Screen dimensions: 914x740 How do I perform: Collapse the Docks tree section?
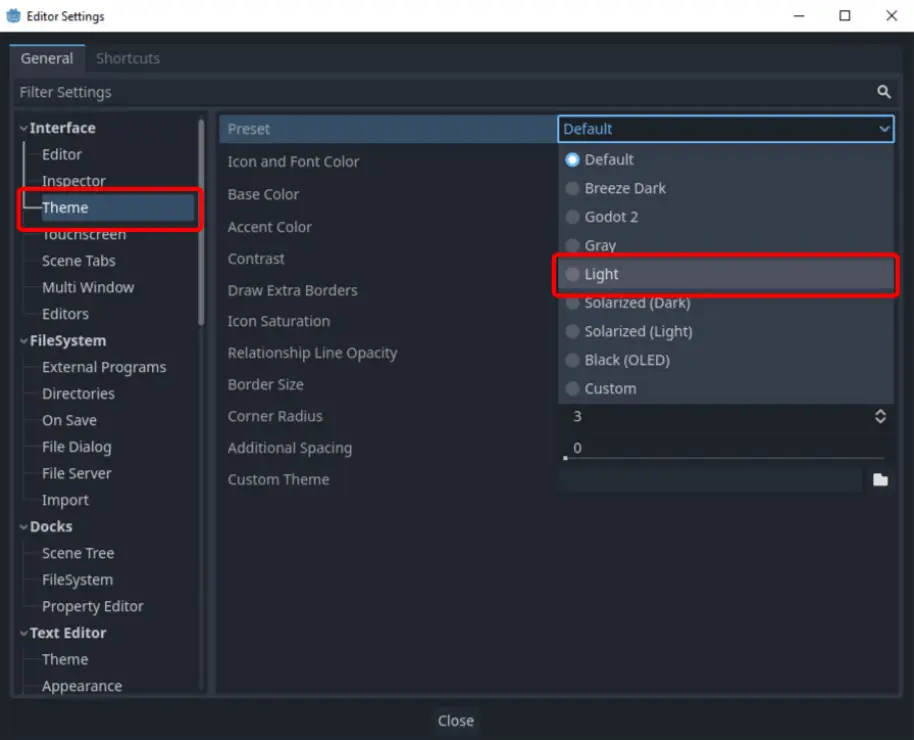click(x=24, y=527)
